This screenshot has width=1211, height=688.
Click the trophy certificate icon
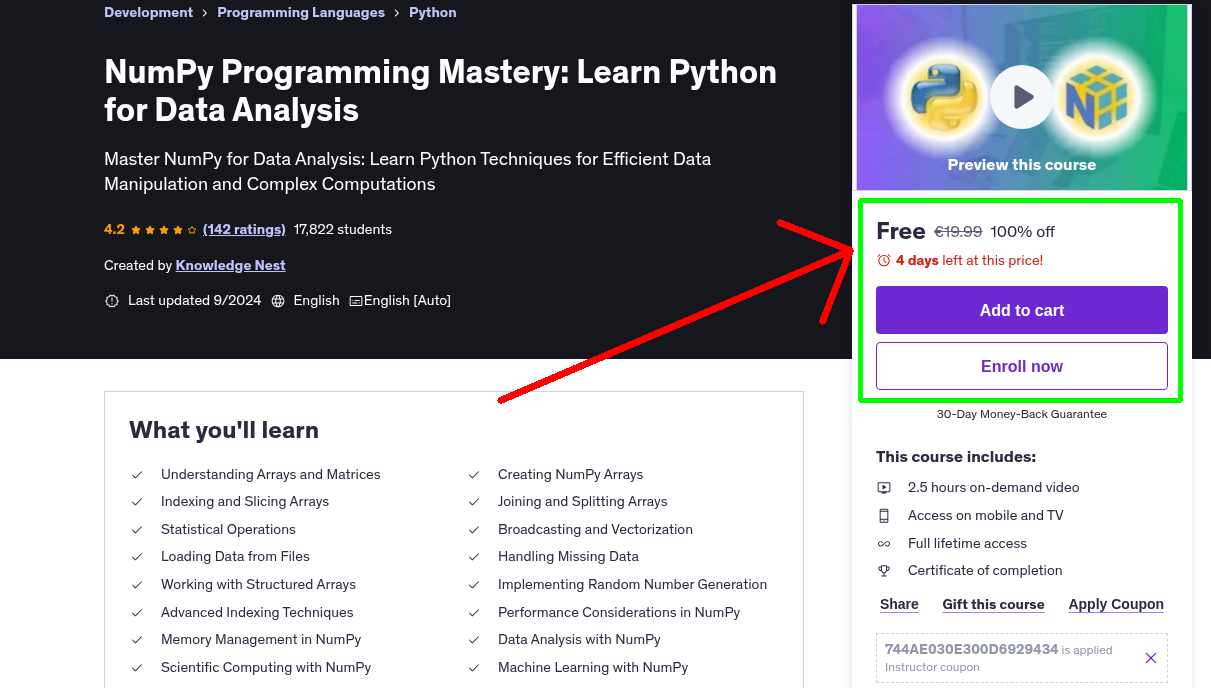tap(884, 571)
